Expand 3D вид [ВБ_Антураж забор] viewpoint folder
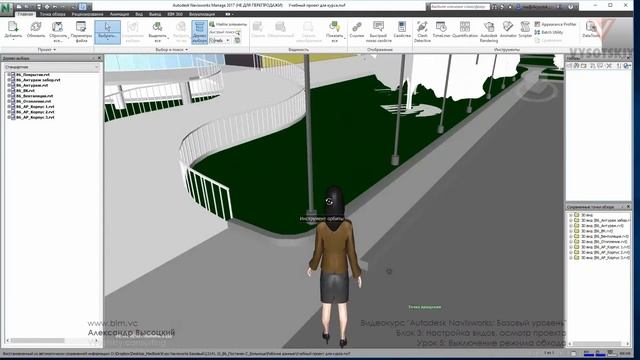The image size is (640, 360). pyautogui.click(x=571, y=220)
